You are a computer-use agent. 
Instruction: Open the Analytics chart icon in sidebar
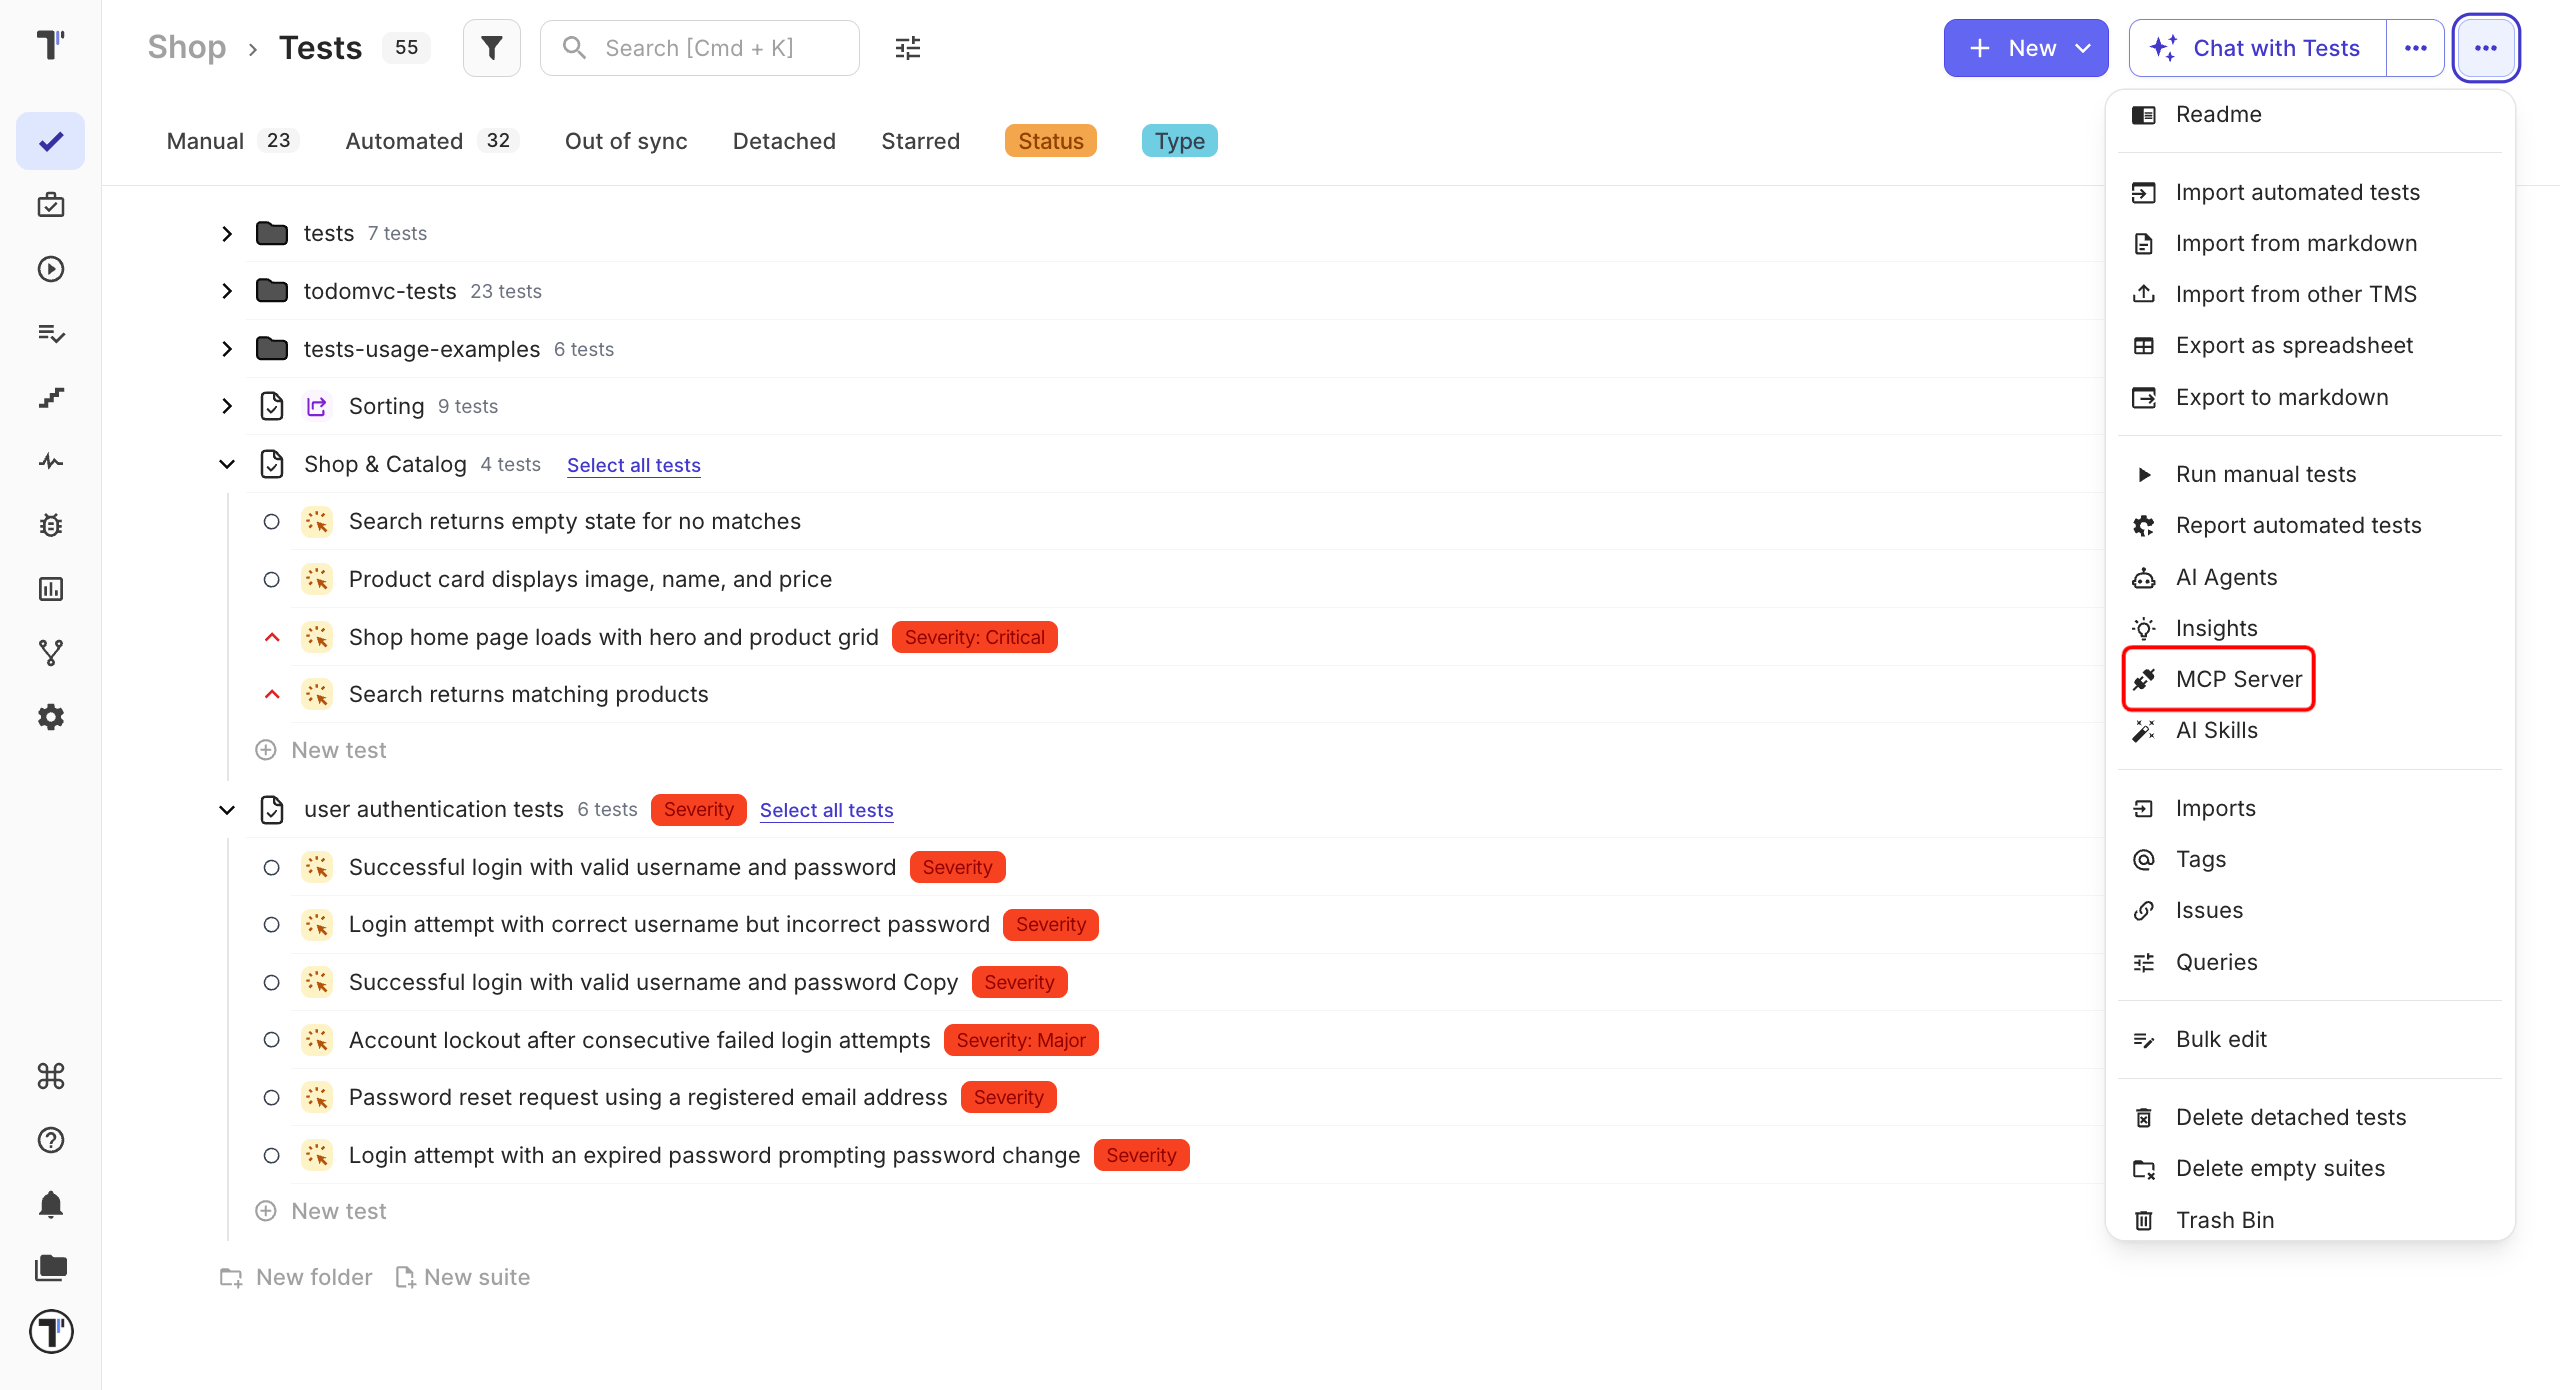tap(51, 589)
